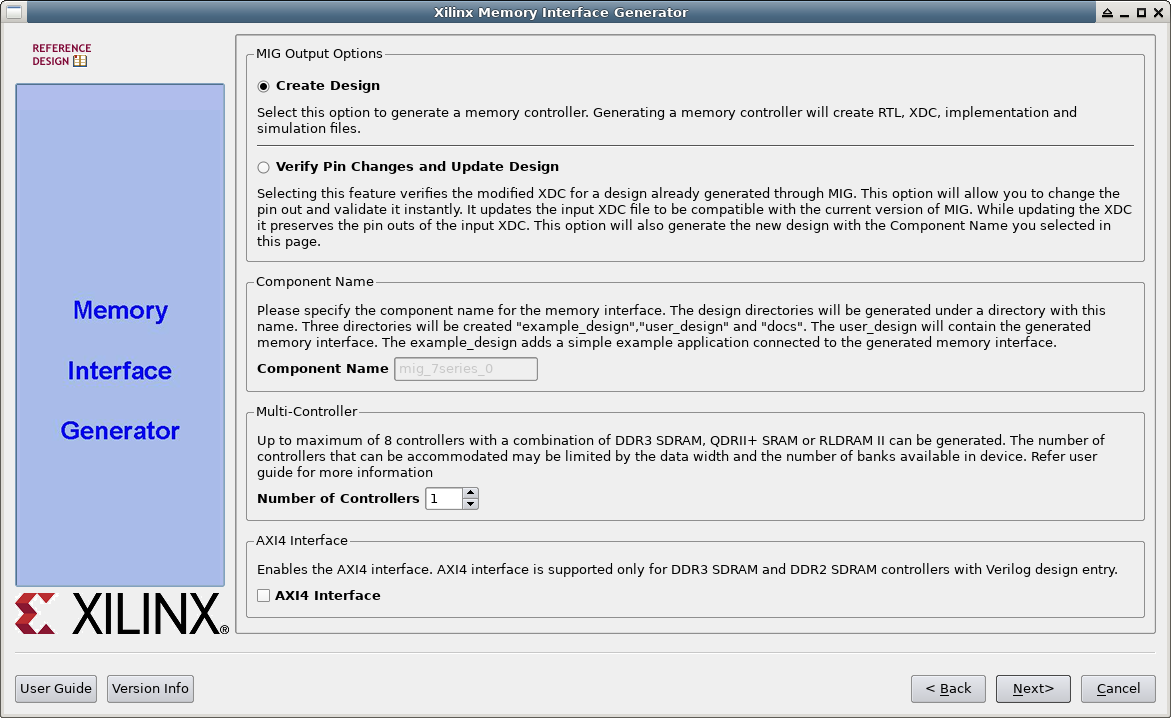Enable the AXI4 Interface checkbox
This screenshot has height=718, width=1171.
coord(264,595)
